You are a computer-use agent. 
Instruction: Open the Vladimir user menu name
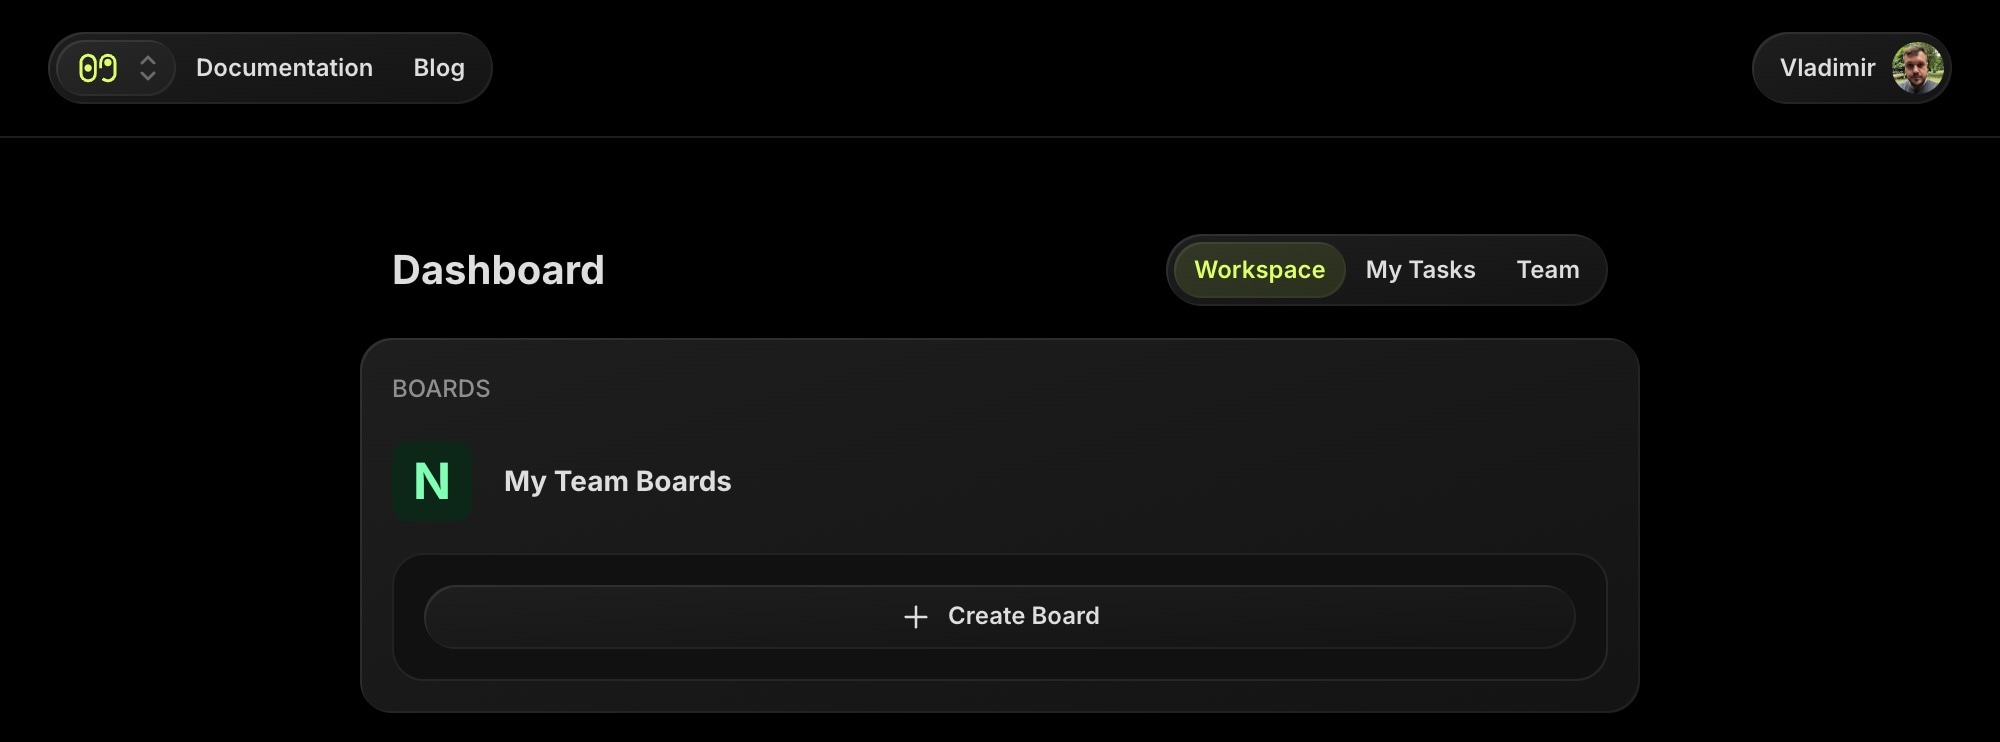coord(1827,68)
